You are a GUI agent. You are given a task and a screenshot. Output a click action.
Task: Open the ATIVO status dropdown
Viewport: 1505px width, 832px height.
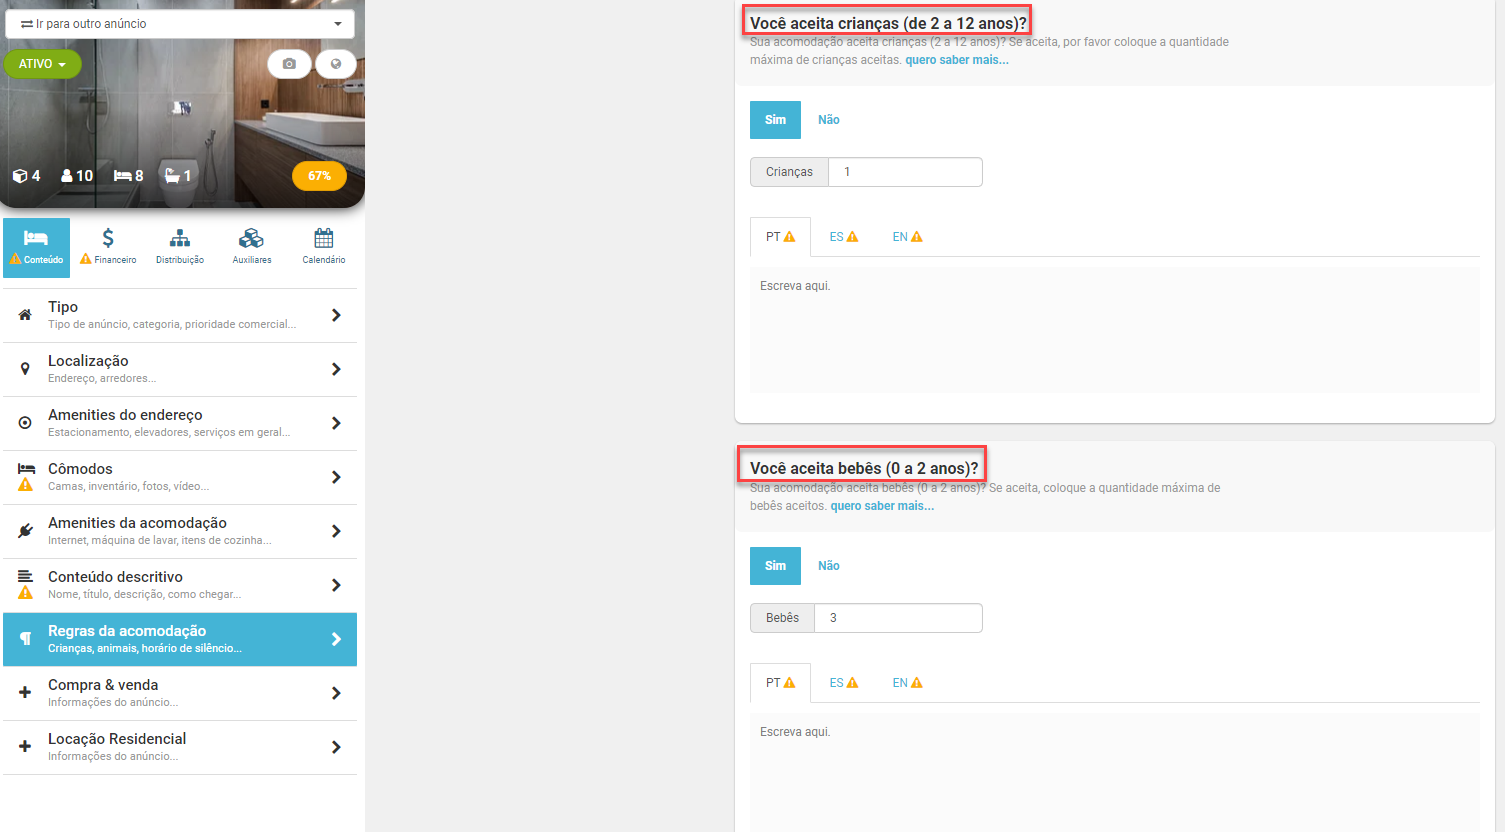[x=42, y=64]
